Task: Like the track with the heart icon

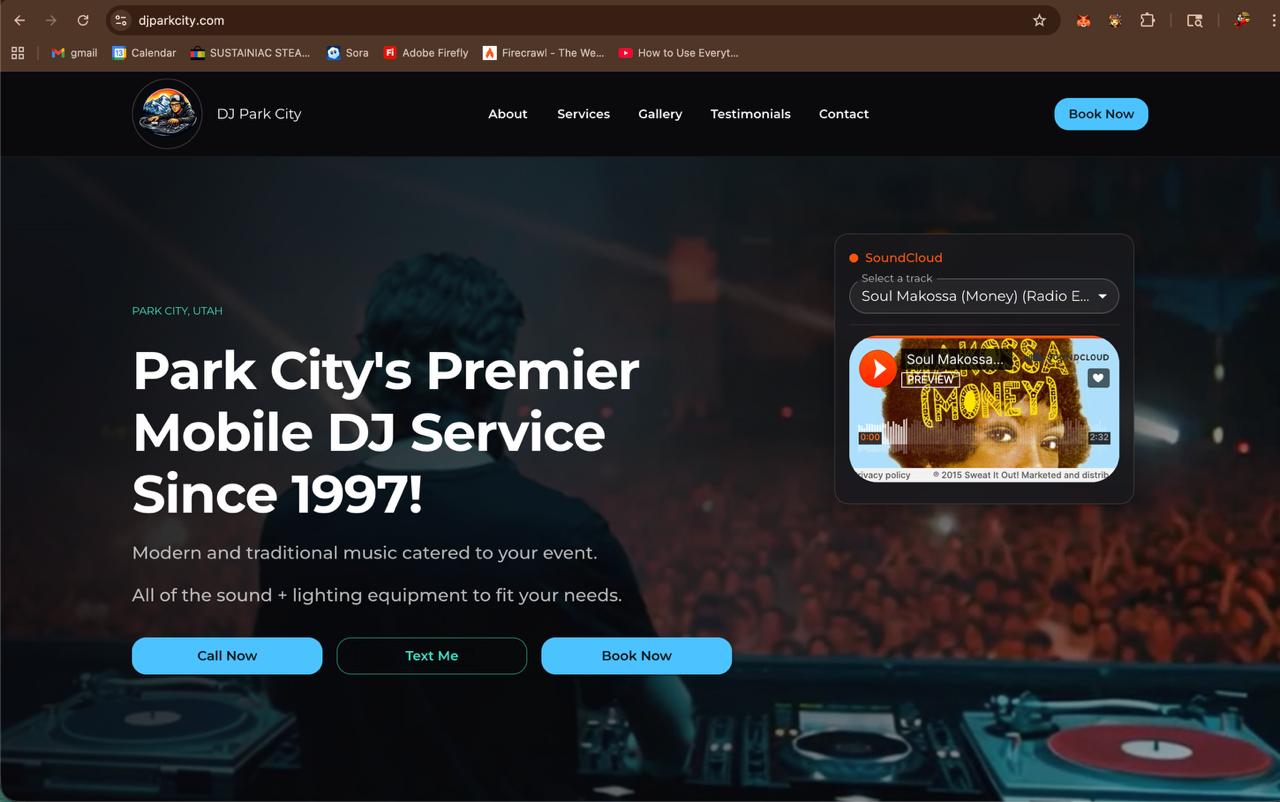Action: tap(1098, 378)
